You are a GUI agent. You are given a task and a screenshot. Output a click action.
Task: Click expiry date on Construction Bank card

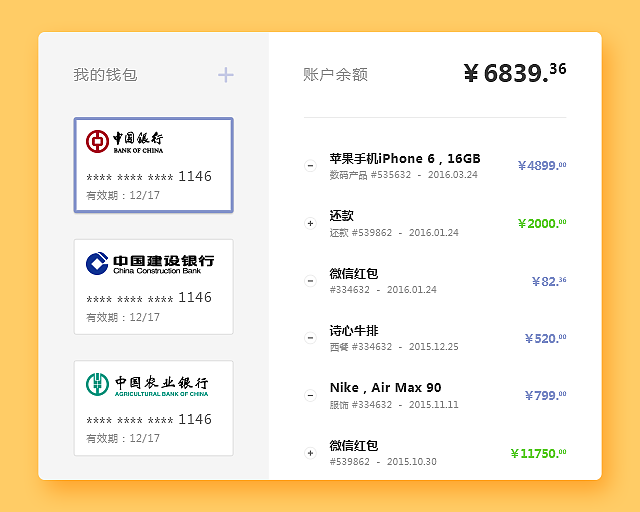[x=123, y=317]
